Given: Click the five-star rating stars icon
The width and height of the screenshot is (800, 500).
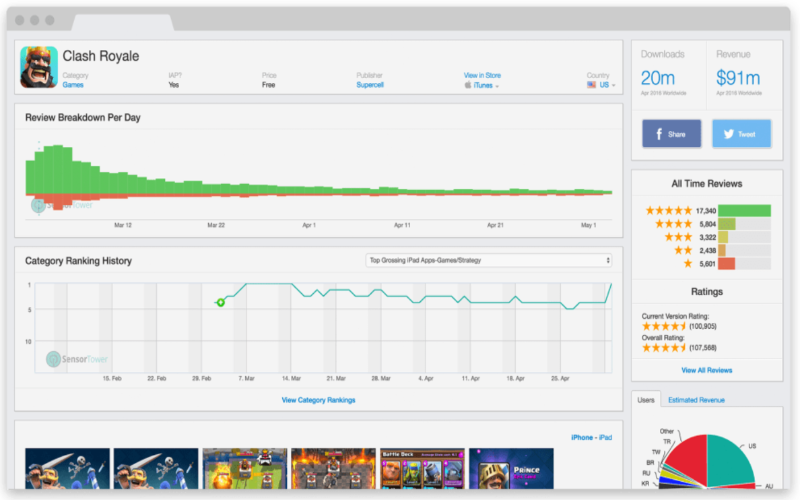Looking at the screenshot, I should [668, 211].
